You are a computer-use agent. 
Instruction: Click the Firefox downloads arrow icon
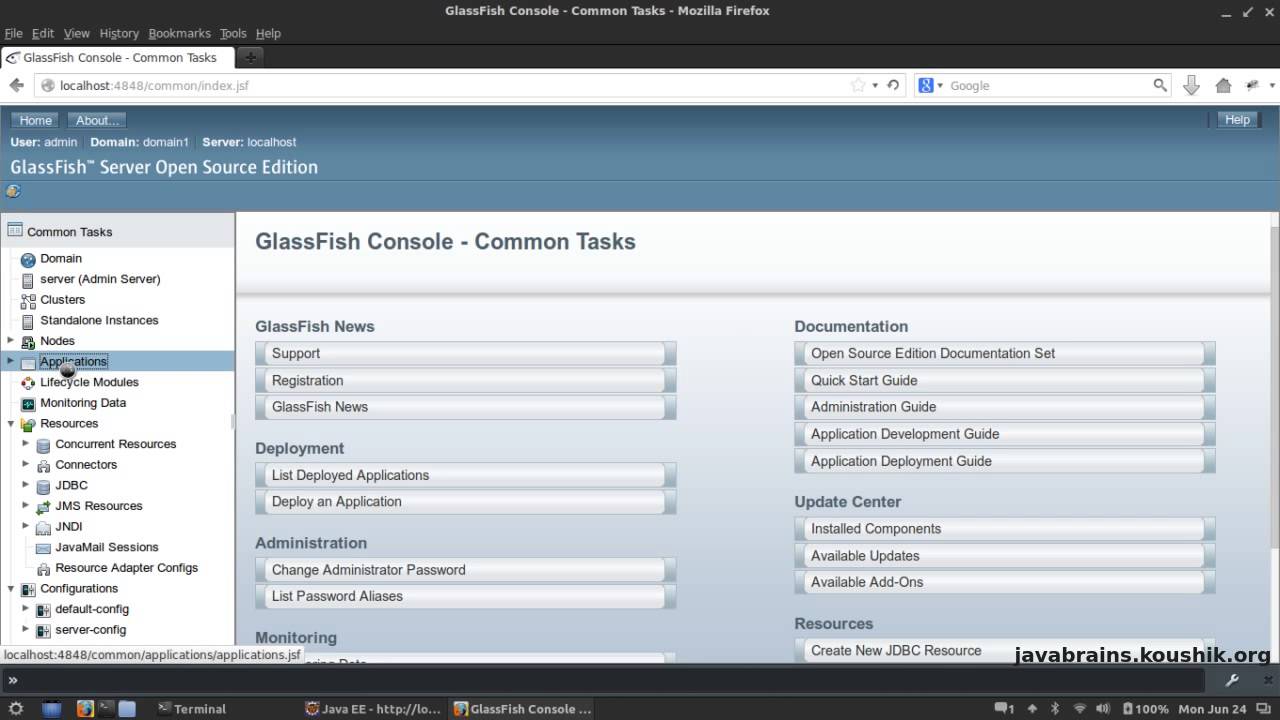[1191, 86]
